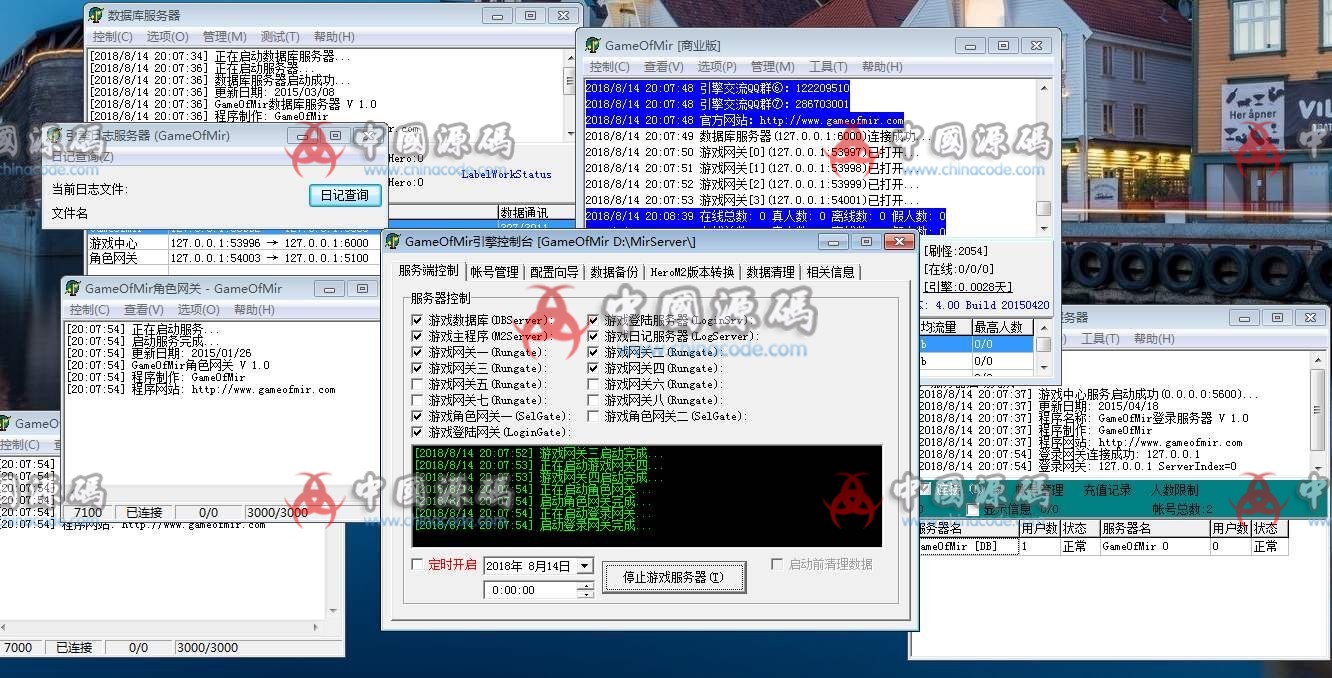Click the 充值记录 link in login server
Image resolution: width=1332 pixels, height=678 pixels.
coord(1107,491)
